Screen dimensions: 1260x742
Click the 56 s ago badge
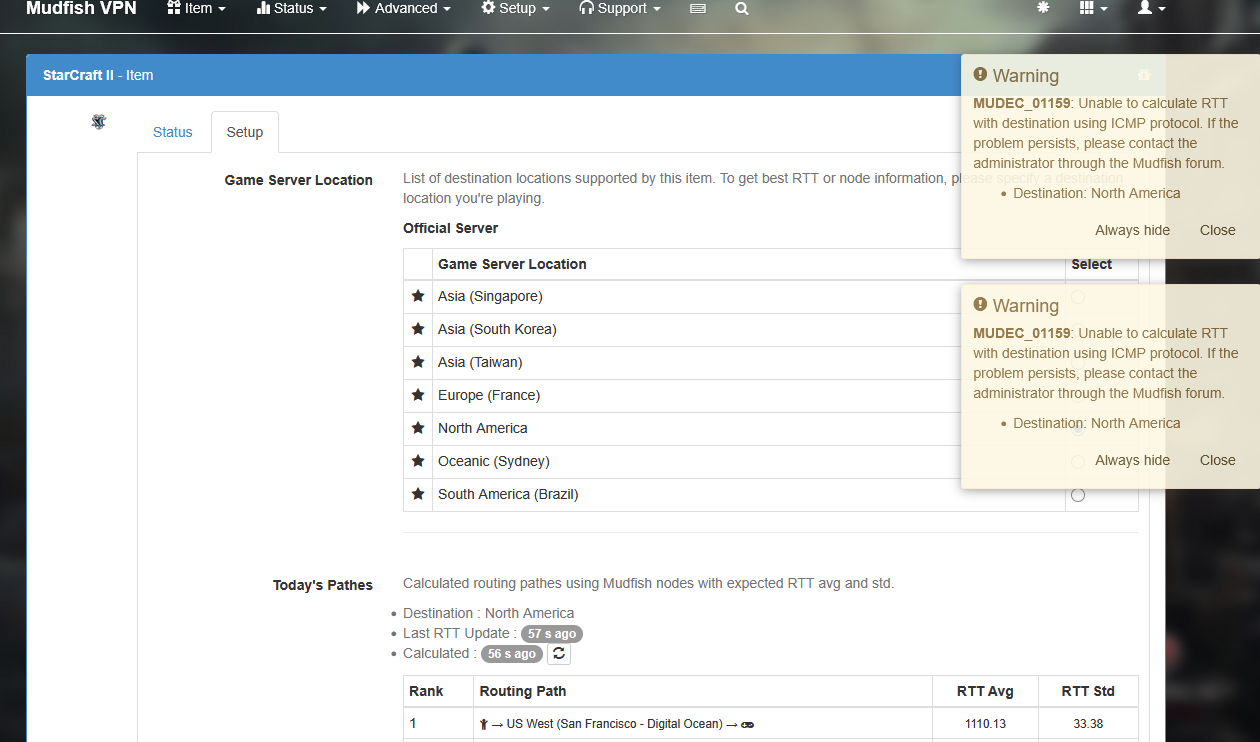click(x=512, y=654)
